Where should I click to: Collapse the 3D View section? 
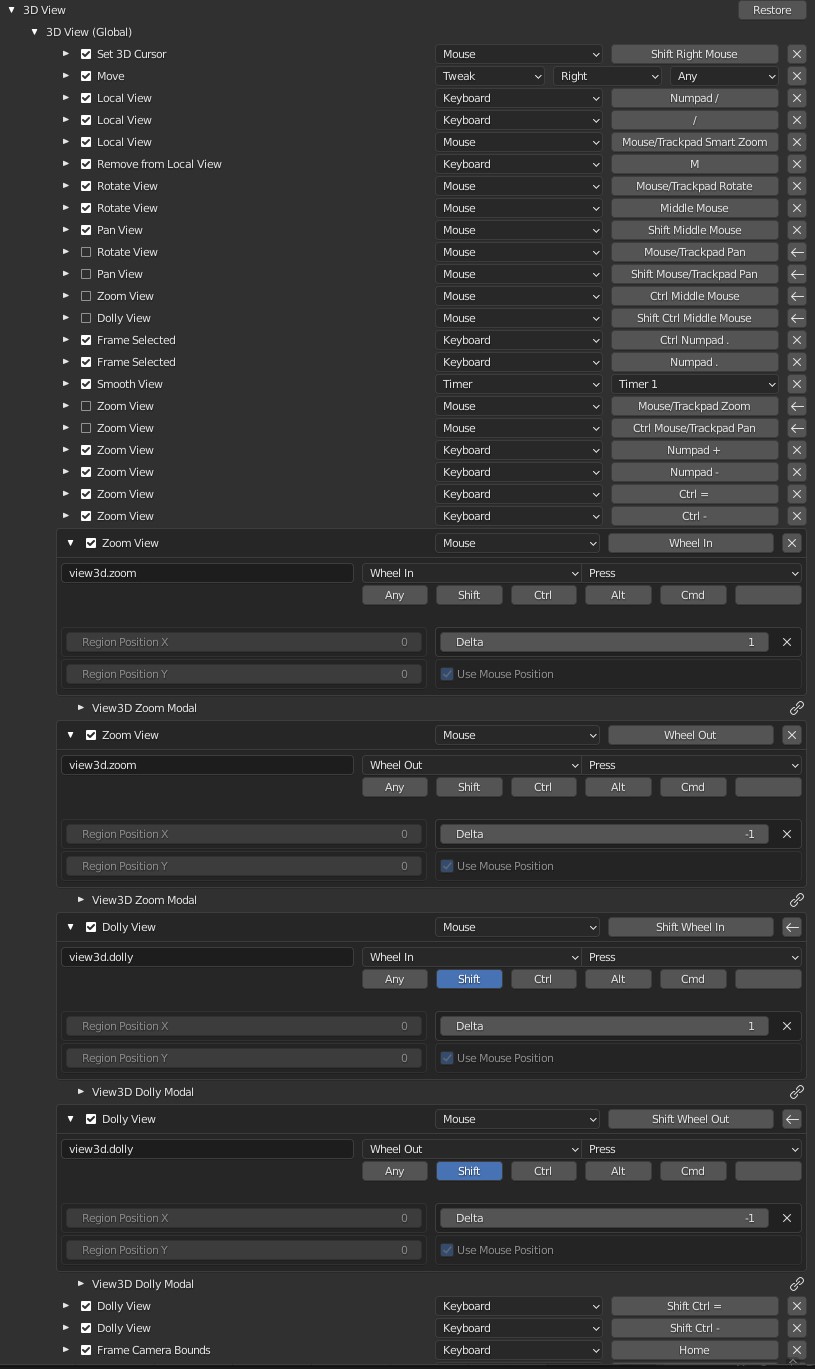(12, 10)
